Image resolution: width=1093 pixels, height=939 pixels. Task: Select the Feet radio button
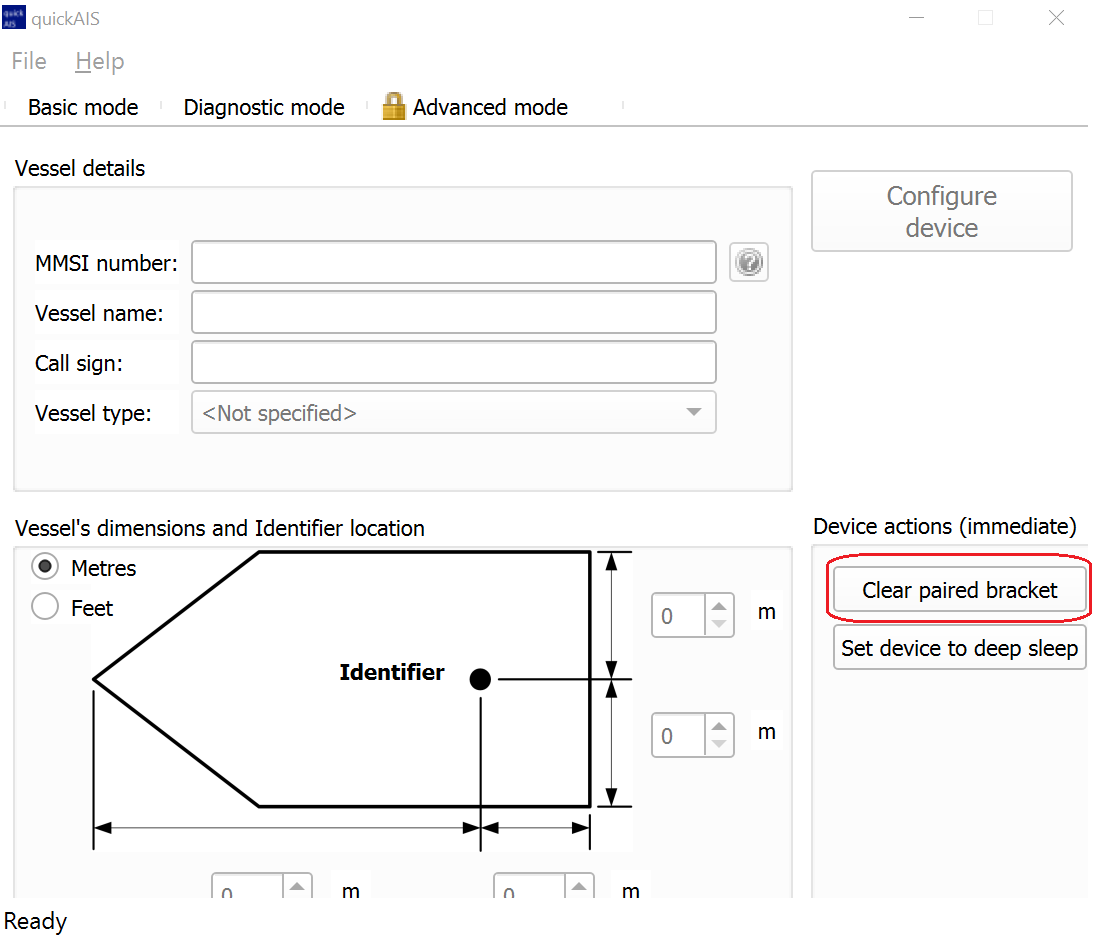(x=45, y=607)
